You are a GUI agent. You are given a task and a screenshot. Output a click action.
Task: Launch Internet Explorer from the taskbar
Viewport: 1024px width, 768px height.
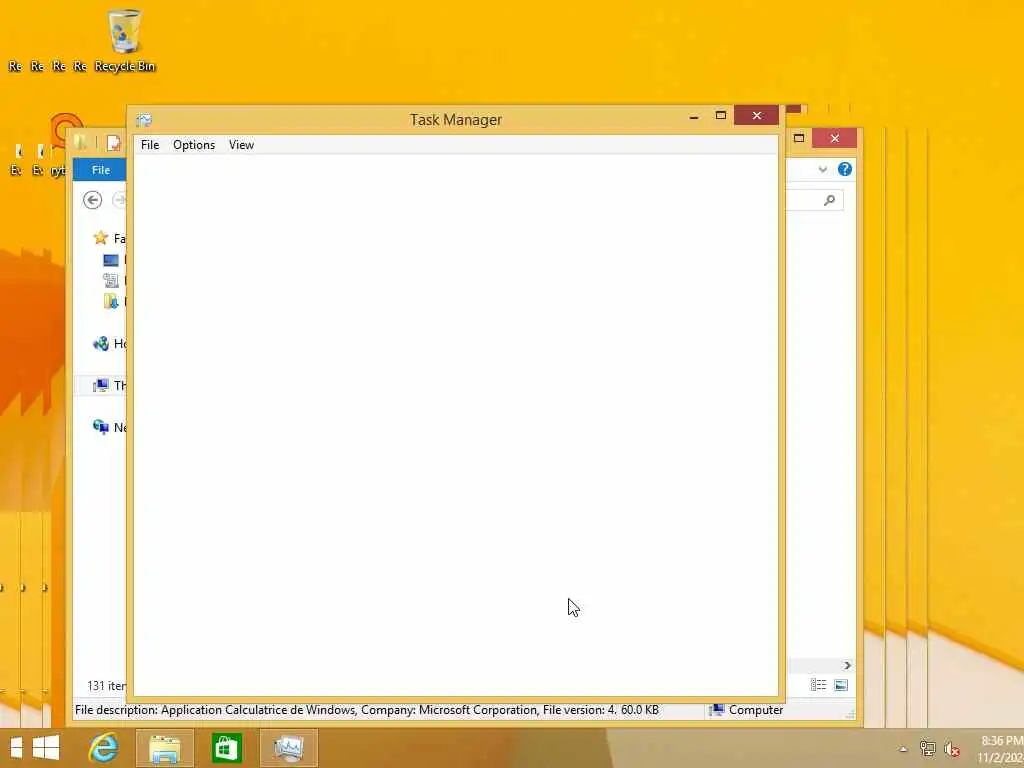103,748
